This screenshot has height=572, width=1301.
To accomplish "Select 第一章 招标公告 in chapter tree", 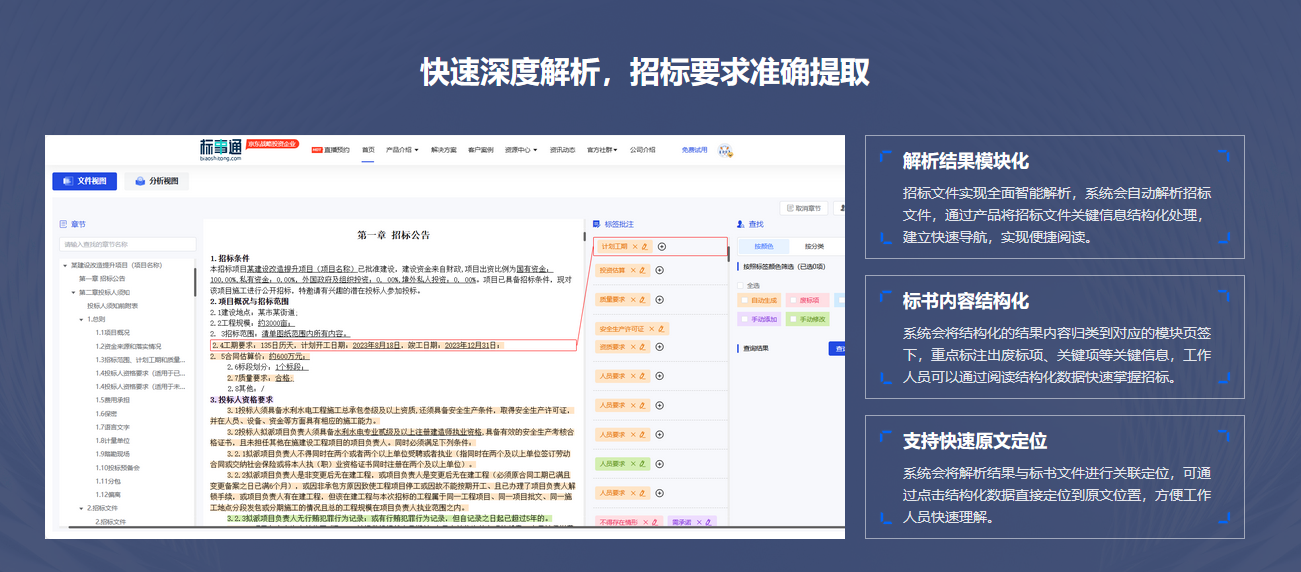I will click(x=103, y=278).
